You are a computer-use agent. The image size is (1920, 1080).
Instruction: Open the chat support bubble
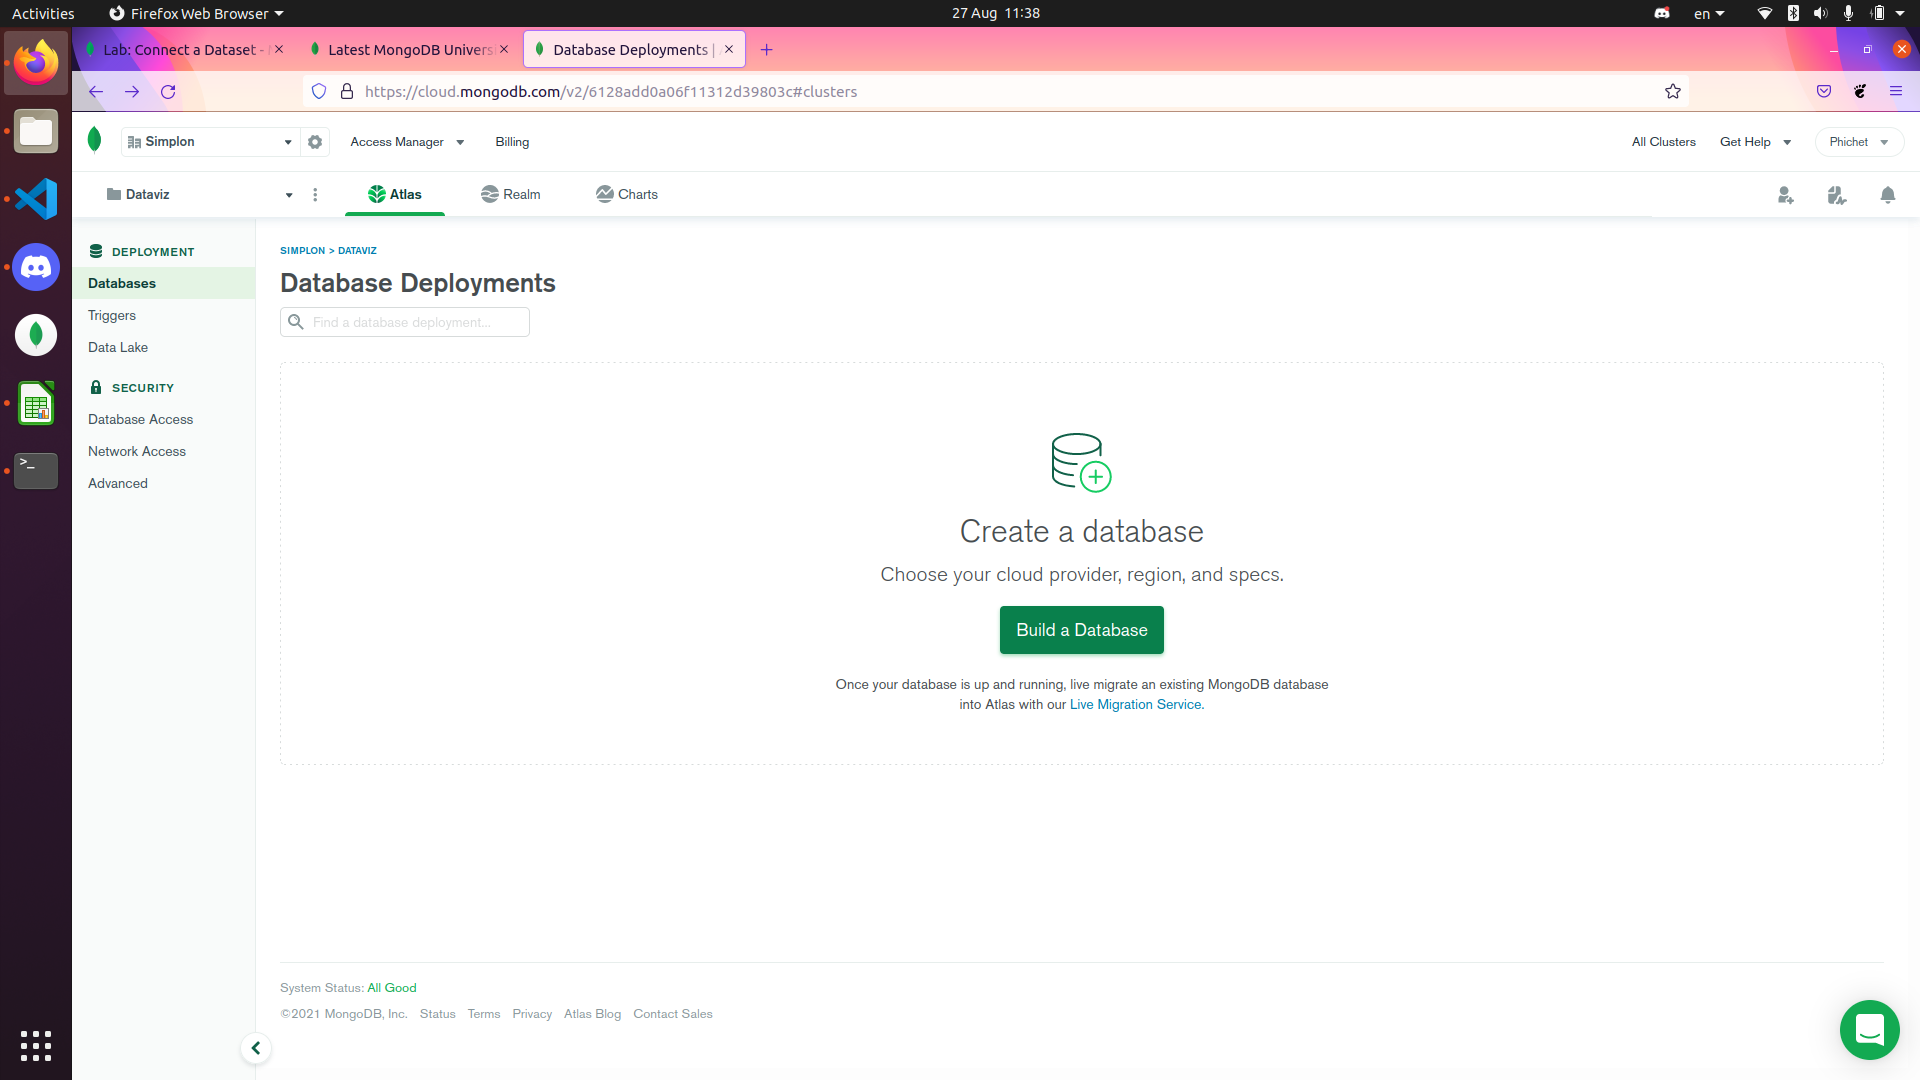point(1869,1029)
